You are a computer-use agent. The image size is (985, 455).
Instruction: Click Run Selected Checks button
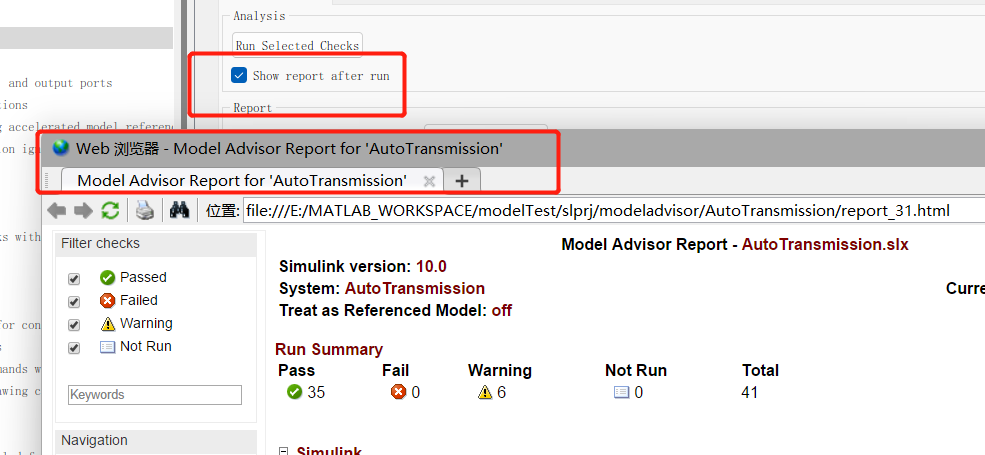coord(297,45)
